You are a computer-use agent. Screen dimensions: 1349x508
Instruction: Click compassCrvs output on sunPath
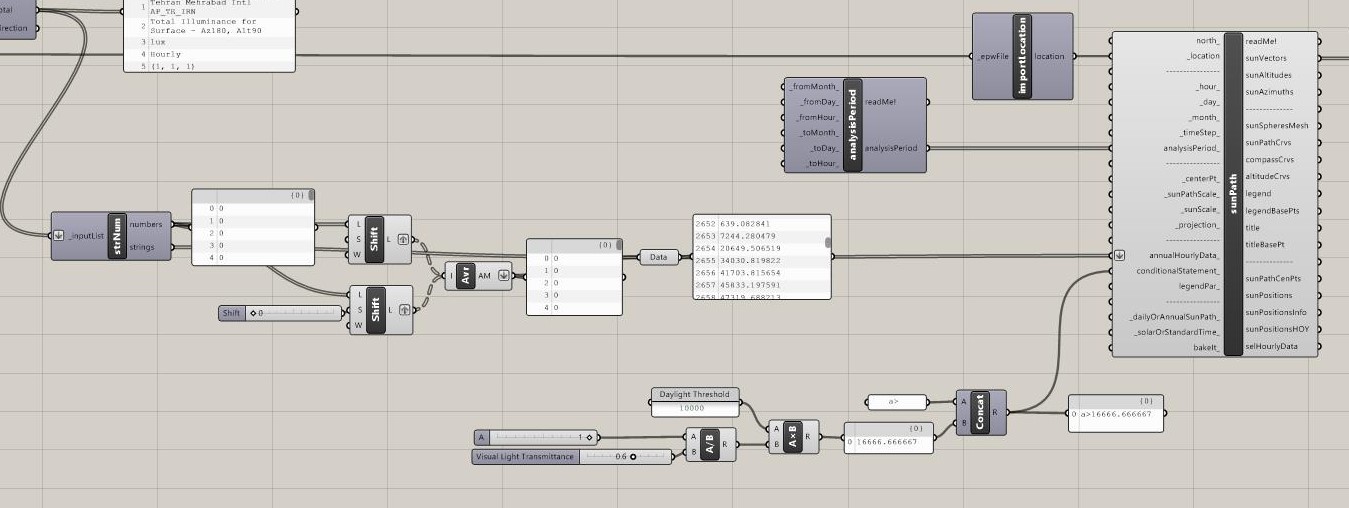(x=1269, y=160)
